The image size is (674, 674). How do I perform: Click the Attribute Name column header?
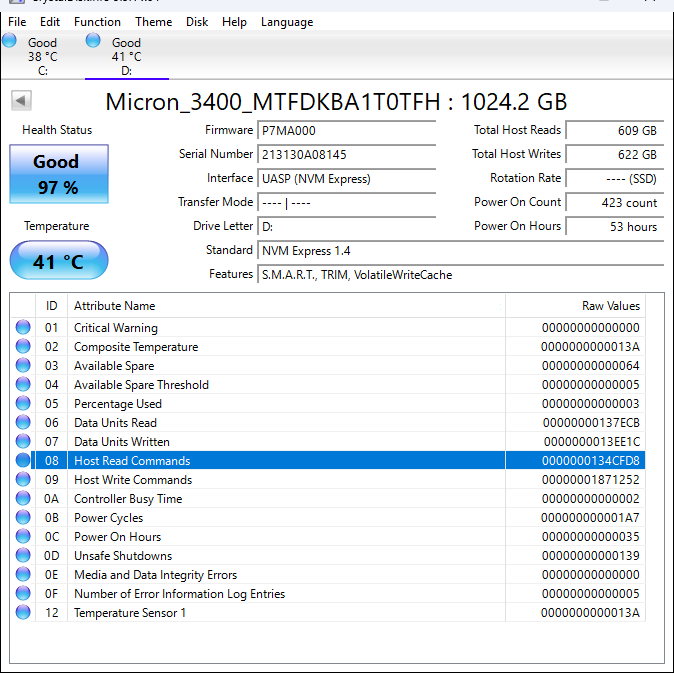pos(286,306)
